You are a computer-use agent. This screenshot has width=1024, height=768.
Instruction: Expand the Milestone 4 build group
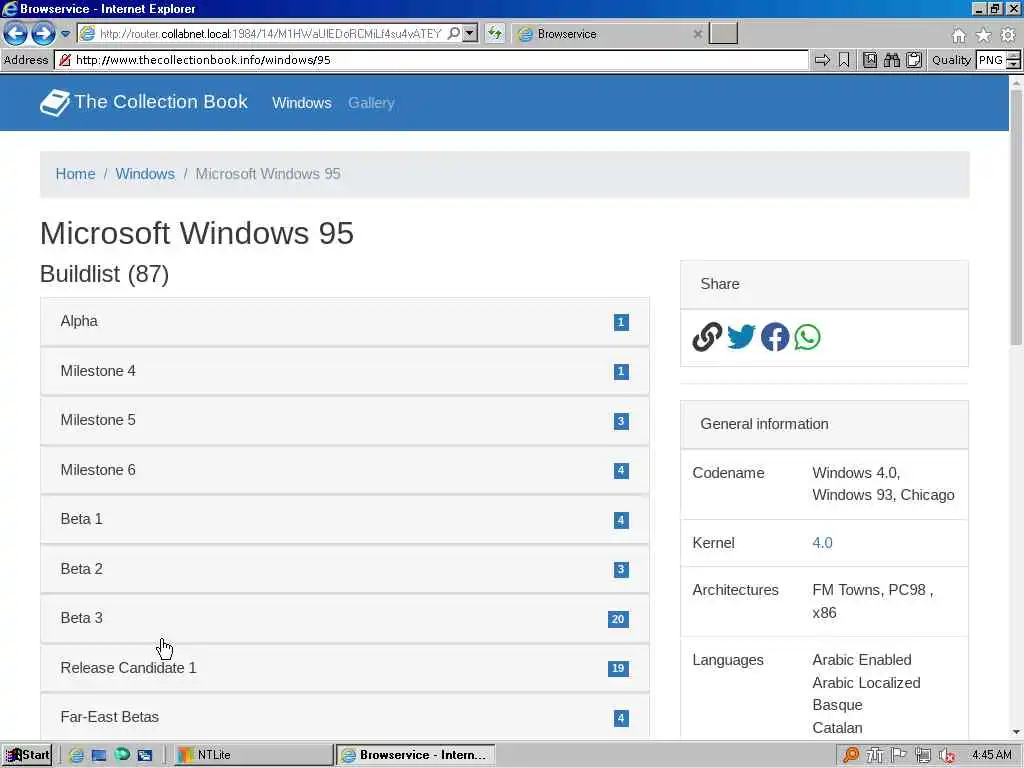point(345,371)
